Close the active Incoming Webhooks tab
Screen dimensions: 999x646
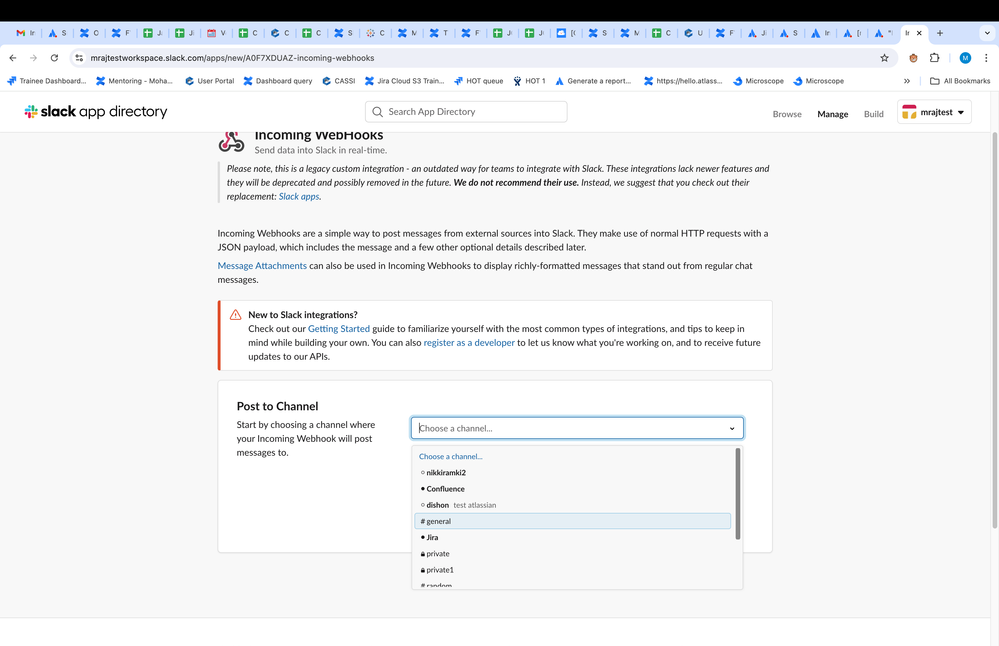[919, 33]
